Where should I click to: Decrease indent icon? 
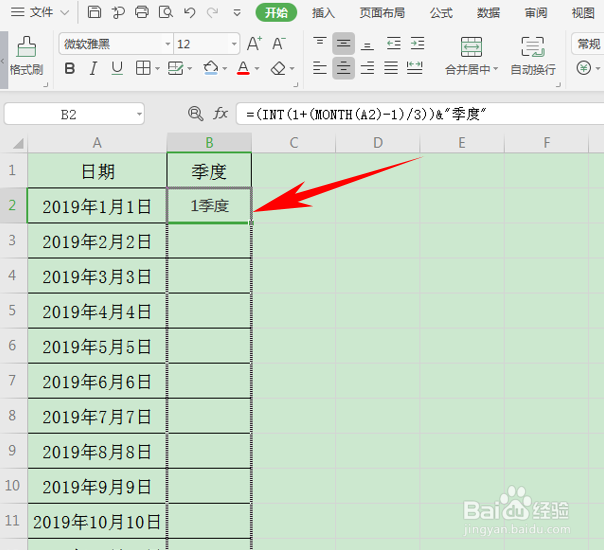[394, 43]
